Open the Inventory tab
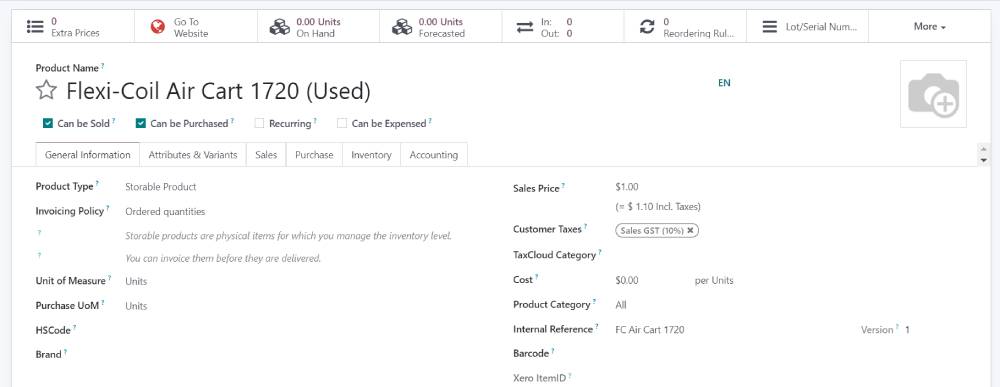This screenshot has width=1000, height=387. click(x=371, y=155)
